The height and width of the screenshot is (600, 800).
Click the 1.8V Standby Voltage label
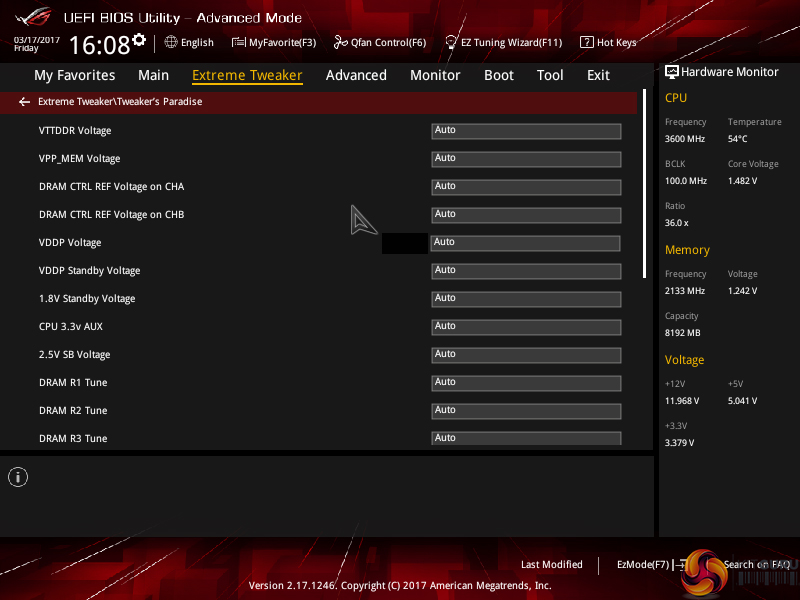pyautogui.click(x=87, y=298)
